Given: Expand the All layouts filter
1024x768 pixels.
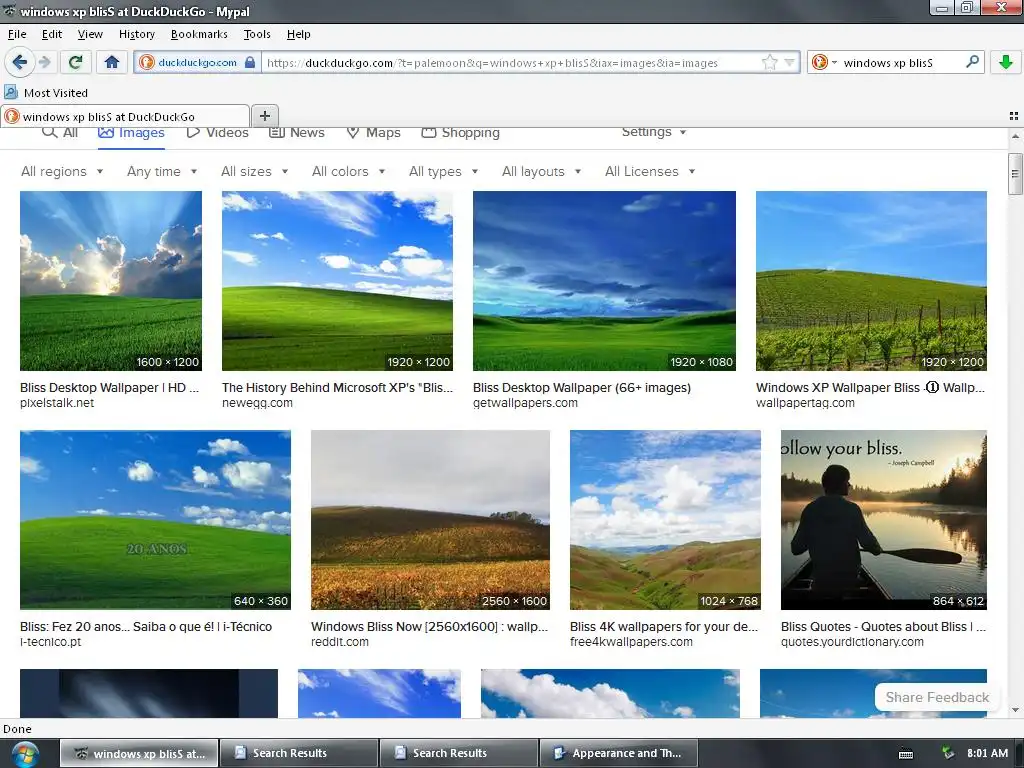Looking at the screenshot, I should (x=541, y=171).
